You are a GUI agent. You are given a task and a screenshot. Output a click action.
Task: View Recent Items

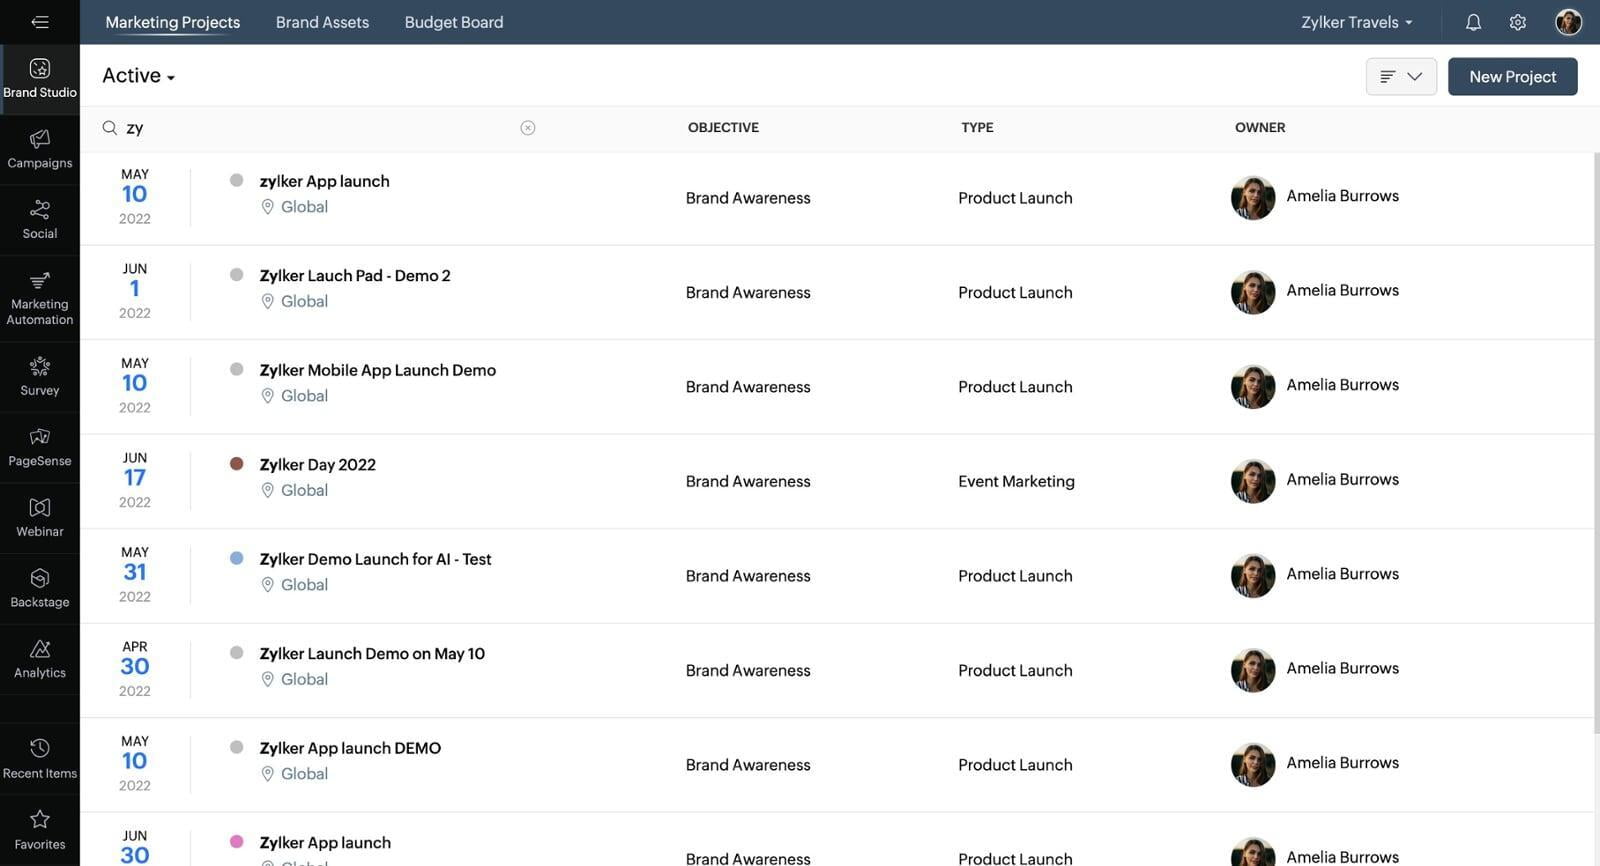pos(40,759)
